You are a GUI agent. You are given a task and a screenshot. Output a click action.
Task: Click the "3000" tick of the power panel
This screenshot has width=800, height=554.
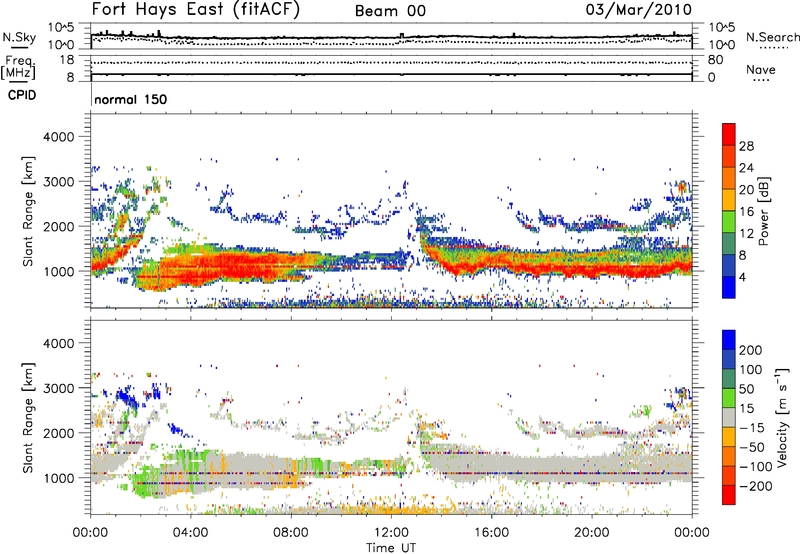click(x=59, y=182)
